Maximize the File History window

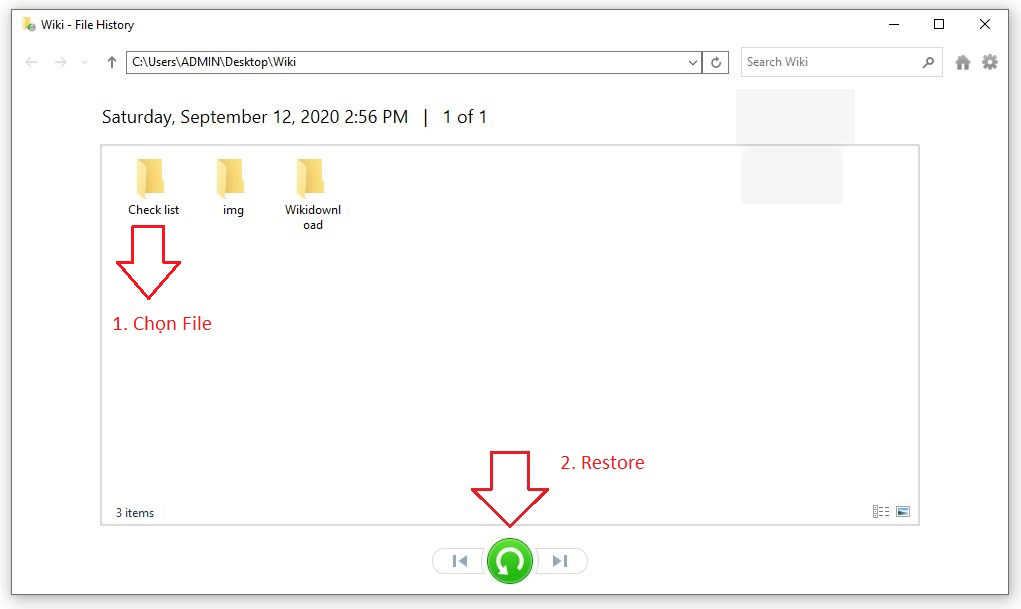[x=939, y=25]
